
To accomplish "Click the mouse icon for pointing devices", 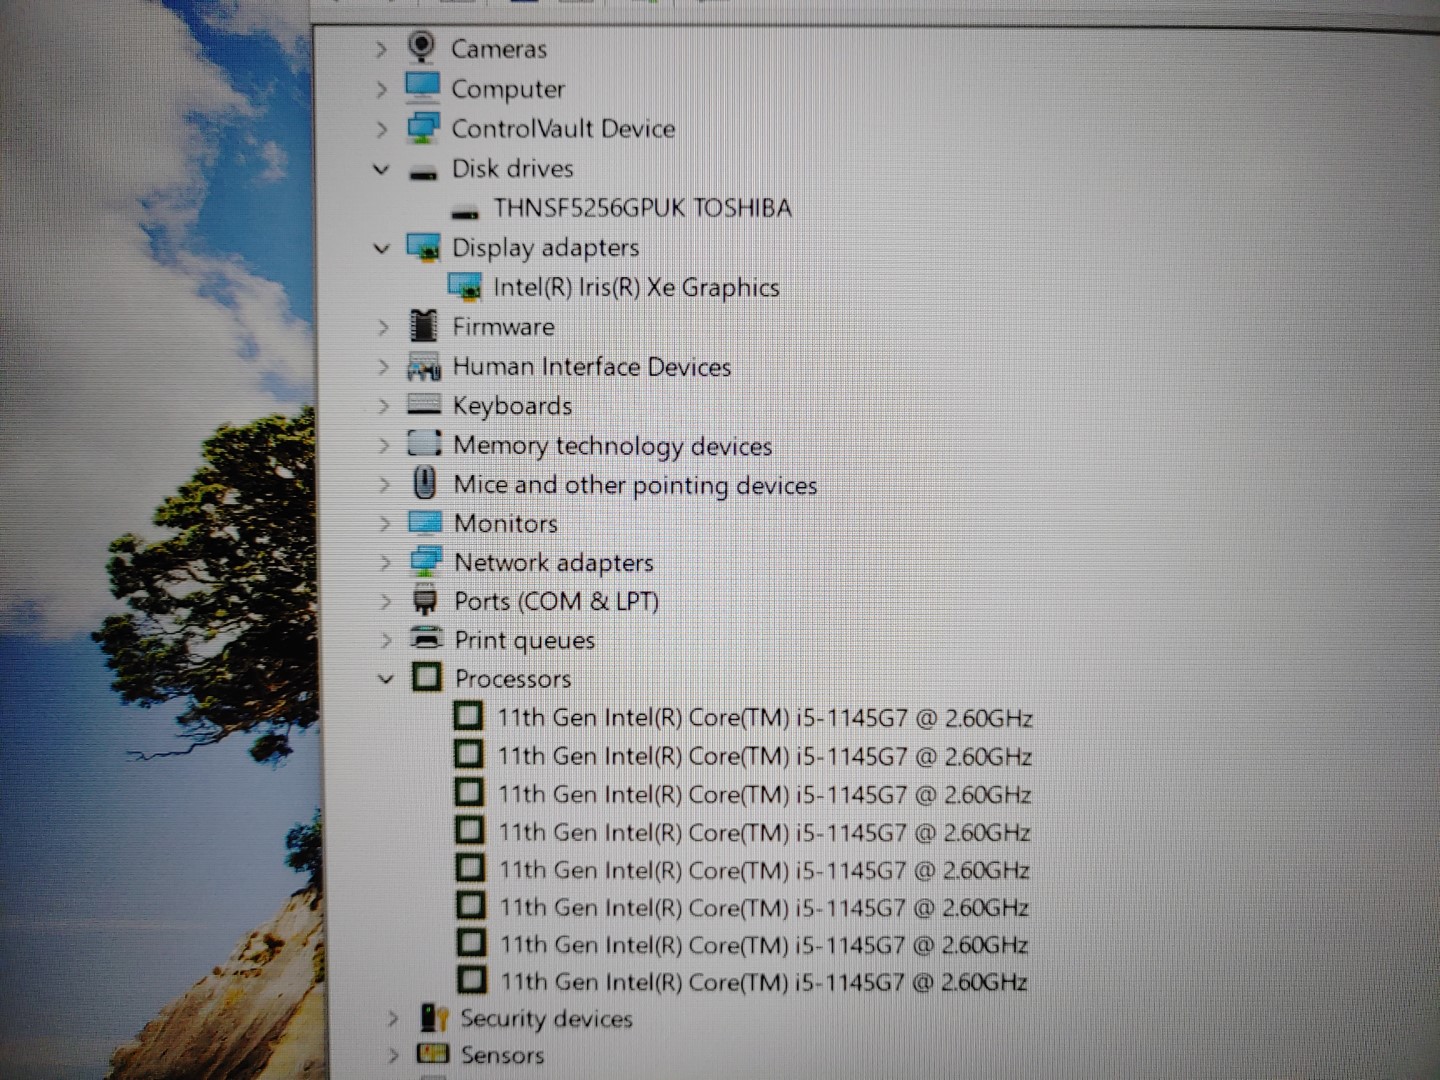I will pos(425,484).
